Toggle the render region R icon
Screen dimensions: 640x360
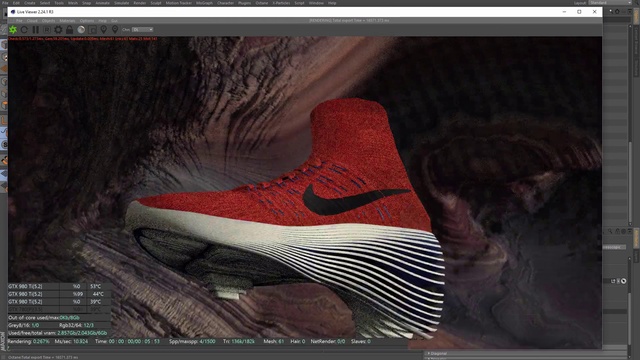(47, 30)
